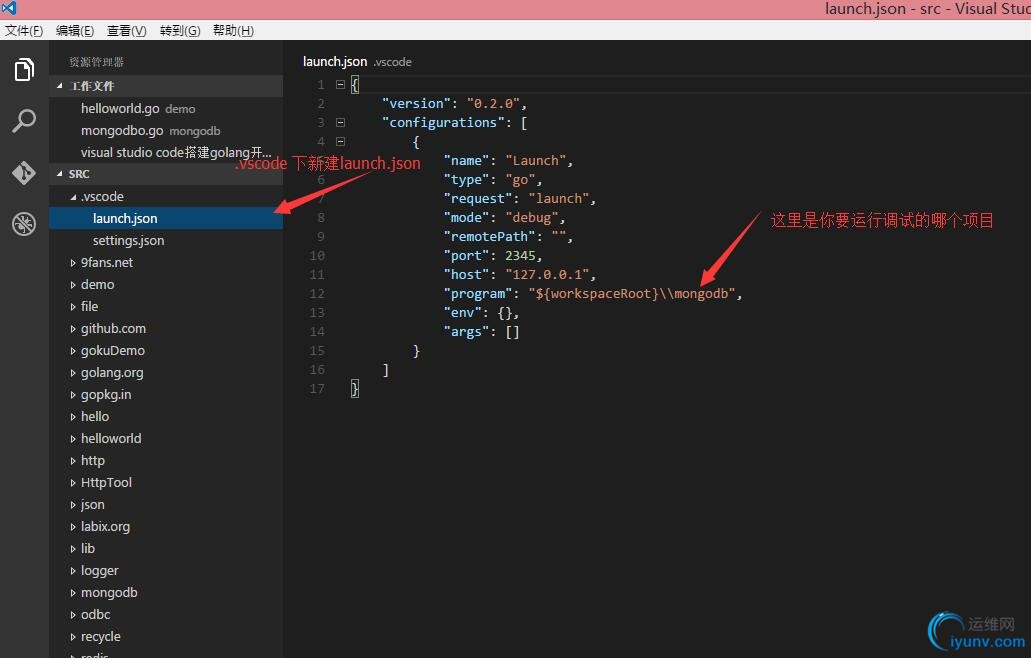This screenshot has width=1031, height=658.
Task: Expand the golang.org folder
Action: (x=73, y=373)
